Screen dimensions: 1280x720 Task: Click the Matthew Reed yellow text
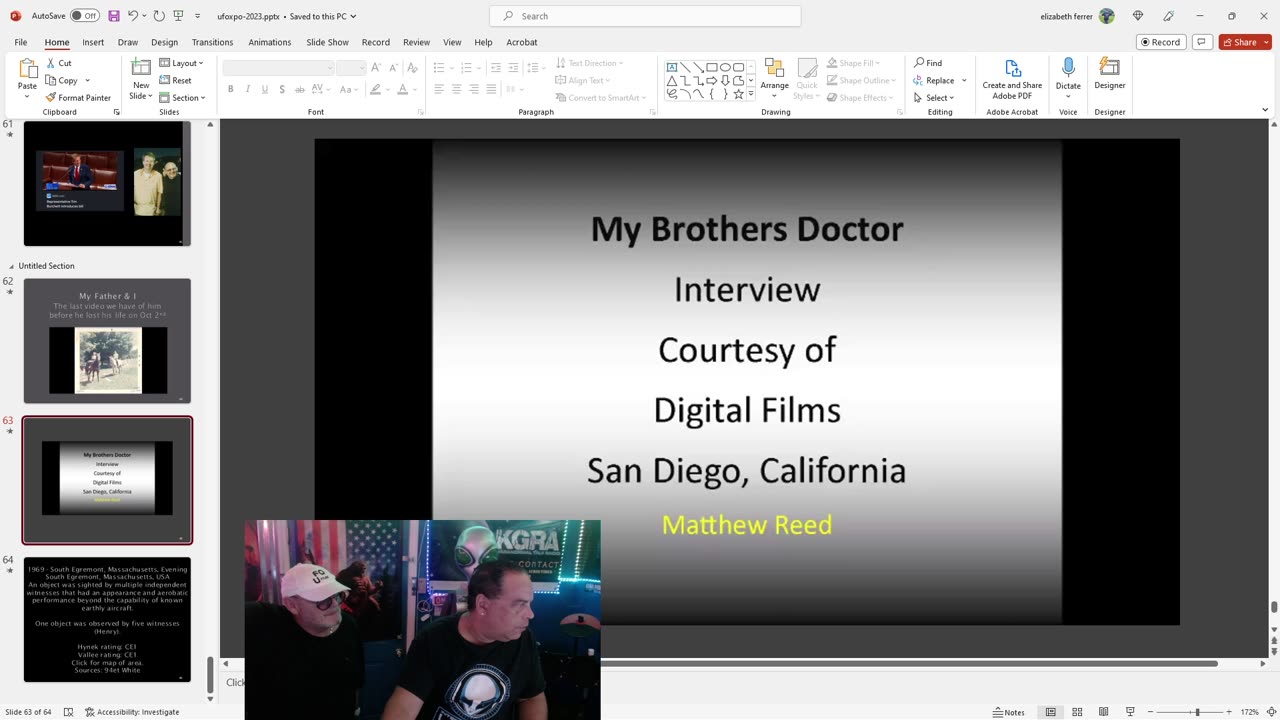point(746,525)
